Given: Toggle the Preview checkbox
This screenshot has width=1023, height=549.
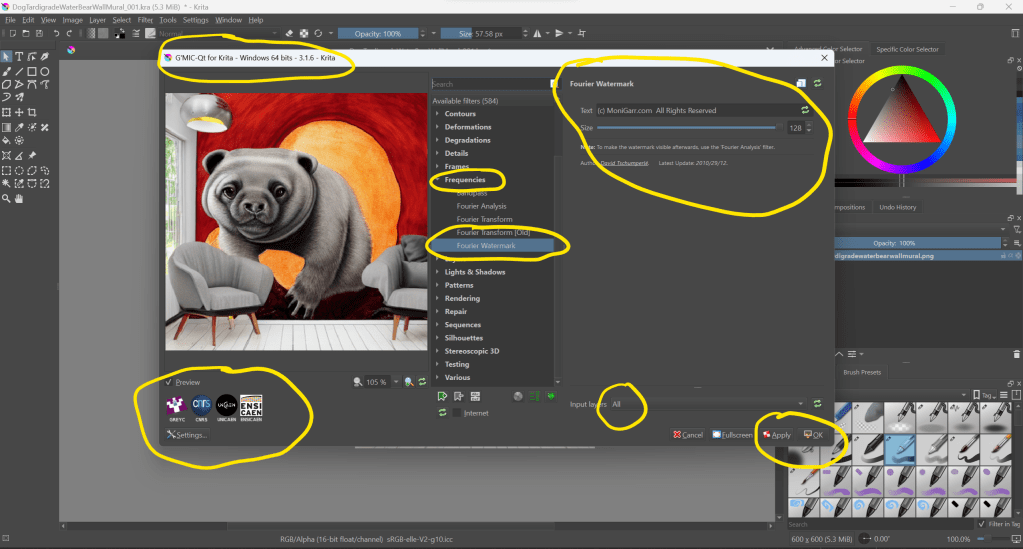Looking at the screenshot, I should coord(169,382).
